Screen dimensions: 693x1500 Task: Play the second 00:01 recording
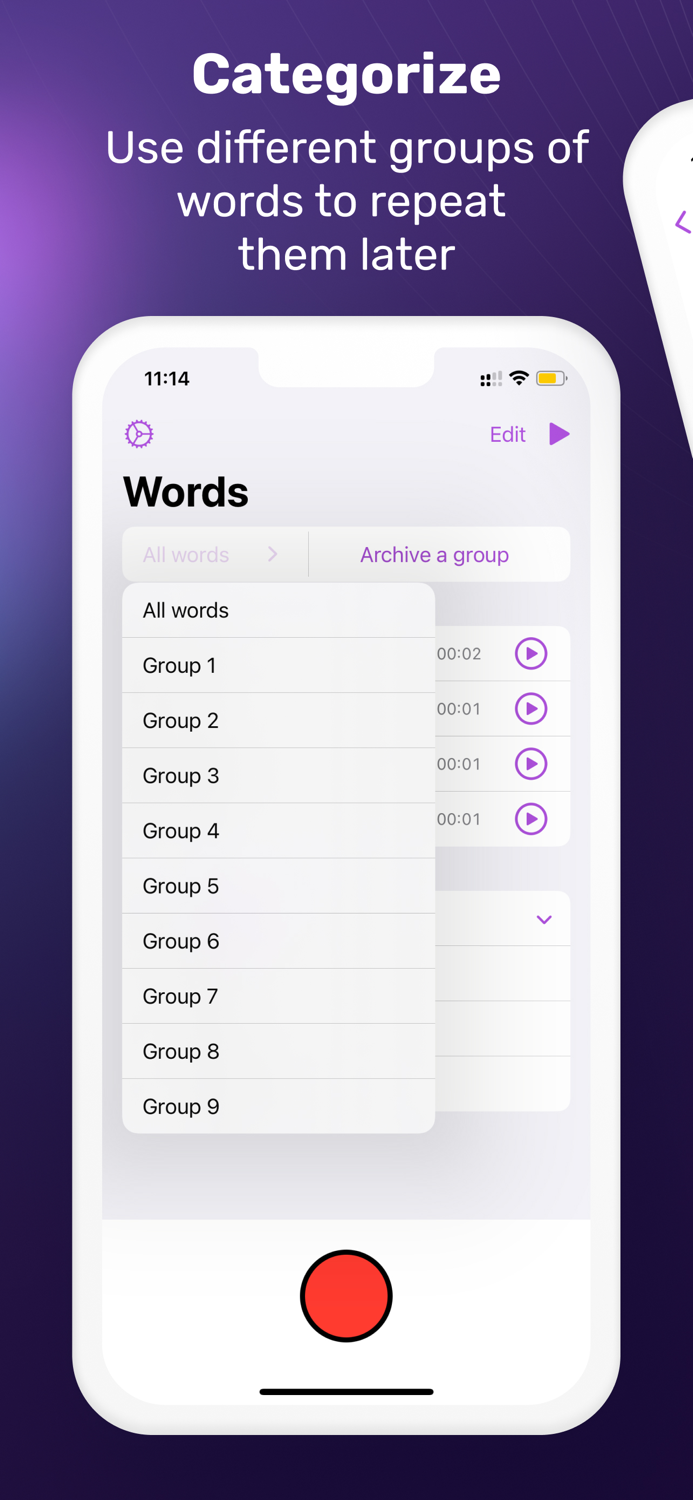pos(531,764)
